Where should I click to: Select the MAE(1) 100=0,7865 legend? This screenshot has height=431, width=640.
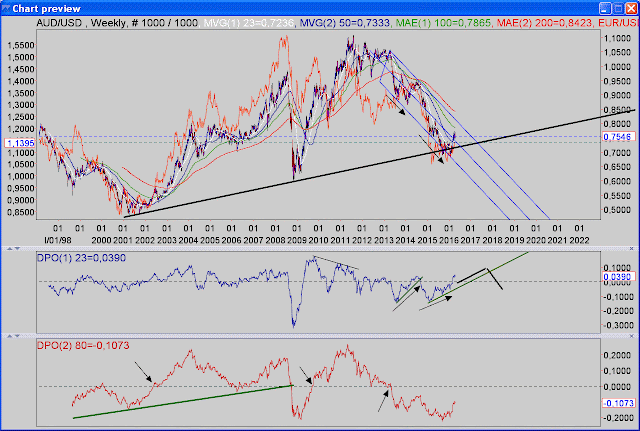pyautogui.click(x=444, y=23)
